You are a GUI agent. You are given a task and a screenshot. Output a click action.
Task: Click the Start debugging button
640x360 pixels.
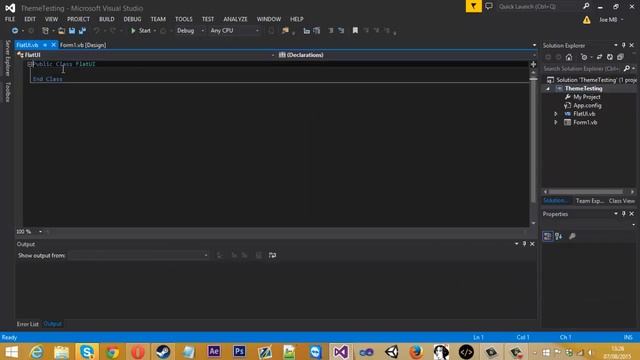tap(140, 31)
